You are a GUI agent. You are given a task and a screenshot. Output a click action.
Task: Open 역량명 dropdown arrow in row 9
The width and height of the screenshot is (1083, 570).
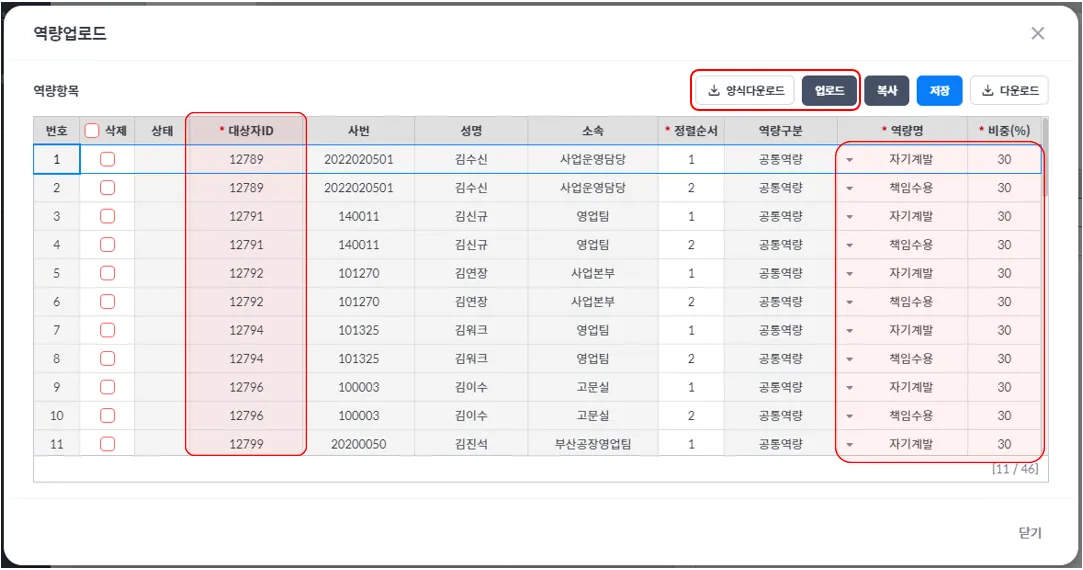point(850,388)
